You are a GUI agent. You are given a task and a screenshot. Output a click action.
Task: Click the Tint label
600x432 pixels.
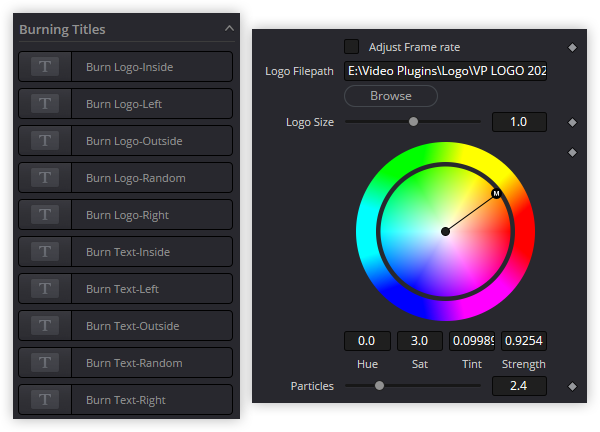472,364
